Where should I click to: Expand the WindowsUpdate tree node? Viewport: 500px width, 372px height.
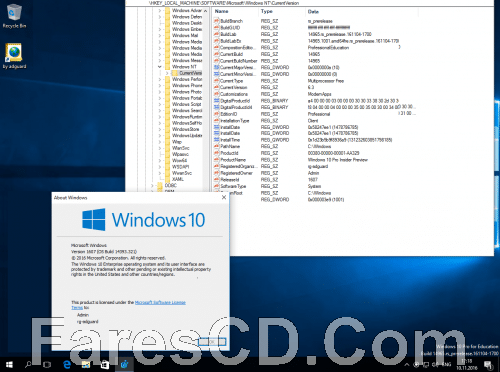[x=160, y=135]
